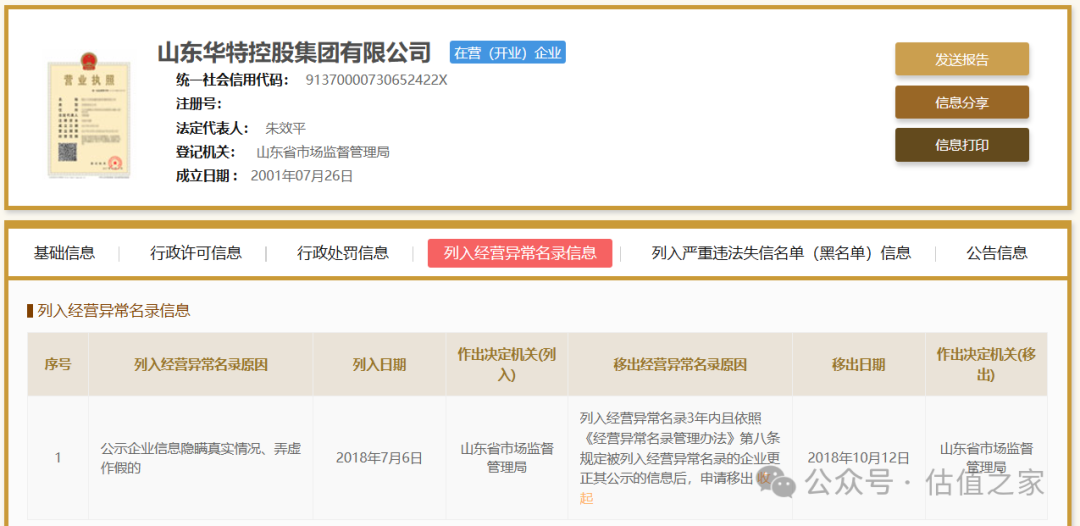1080x526 pixels.
Task: Click 山东省市场监督管理局 in the 列入 authority cell
Action: pyautogui.click(x=507, y=458)
